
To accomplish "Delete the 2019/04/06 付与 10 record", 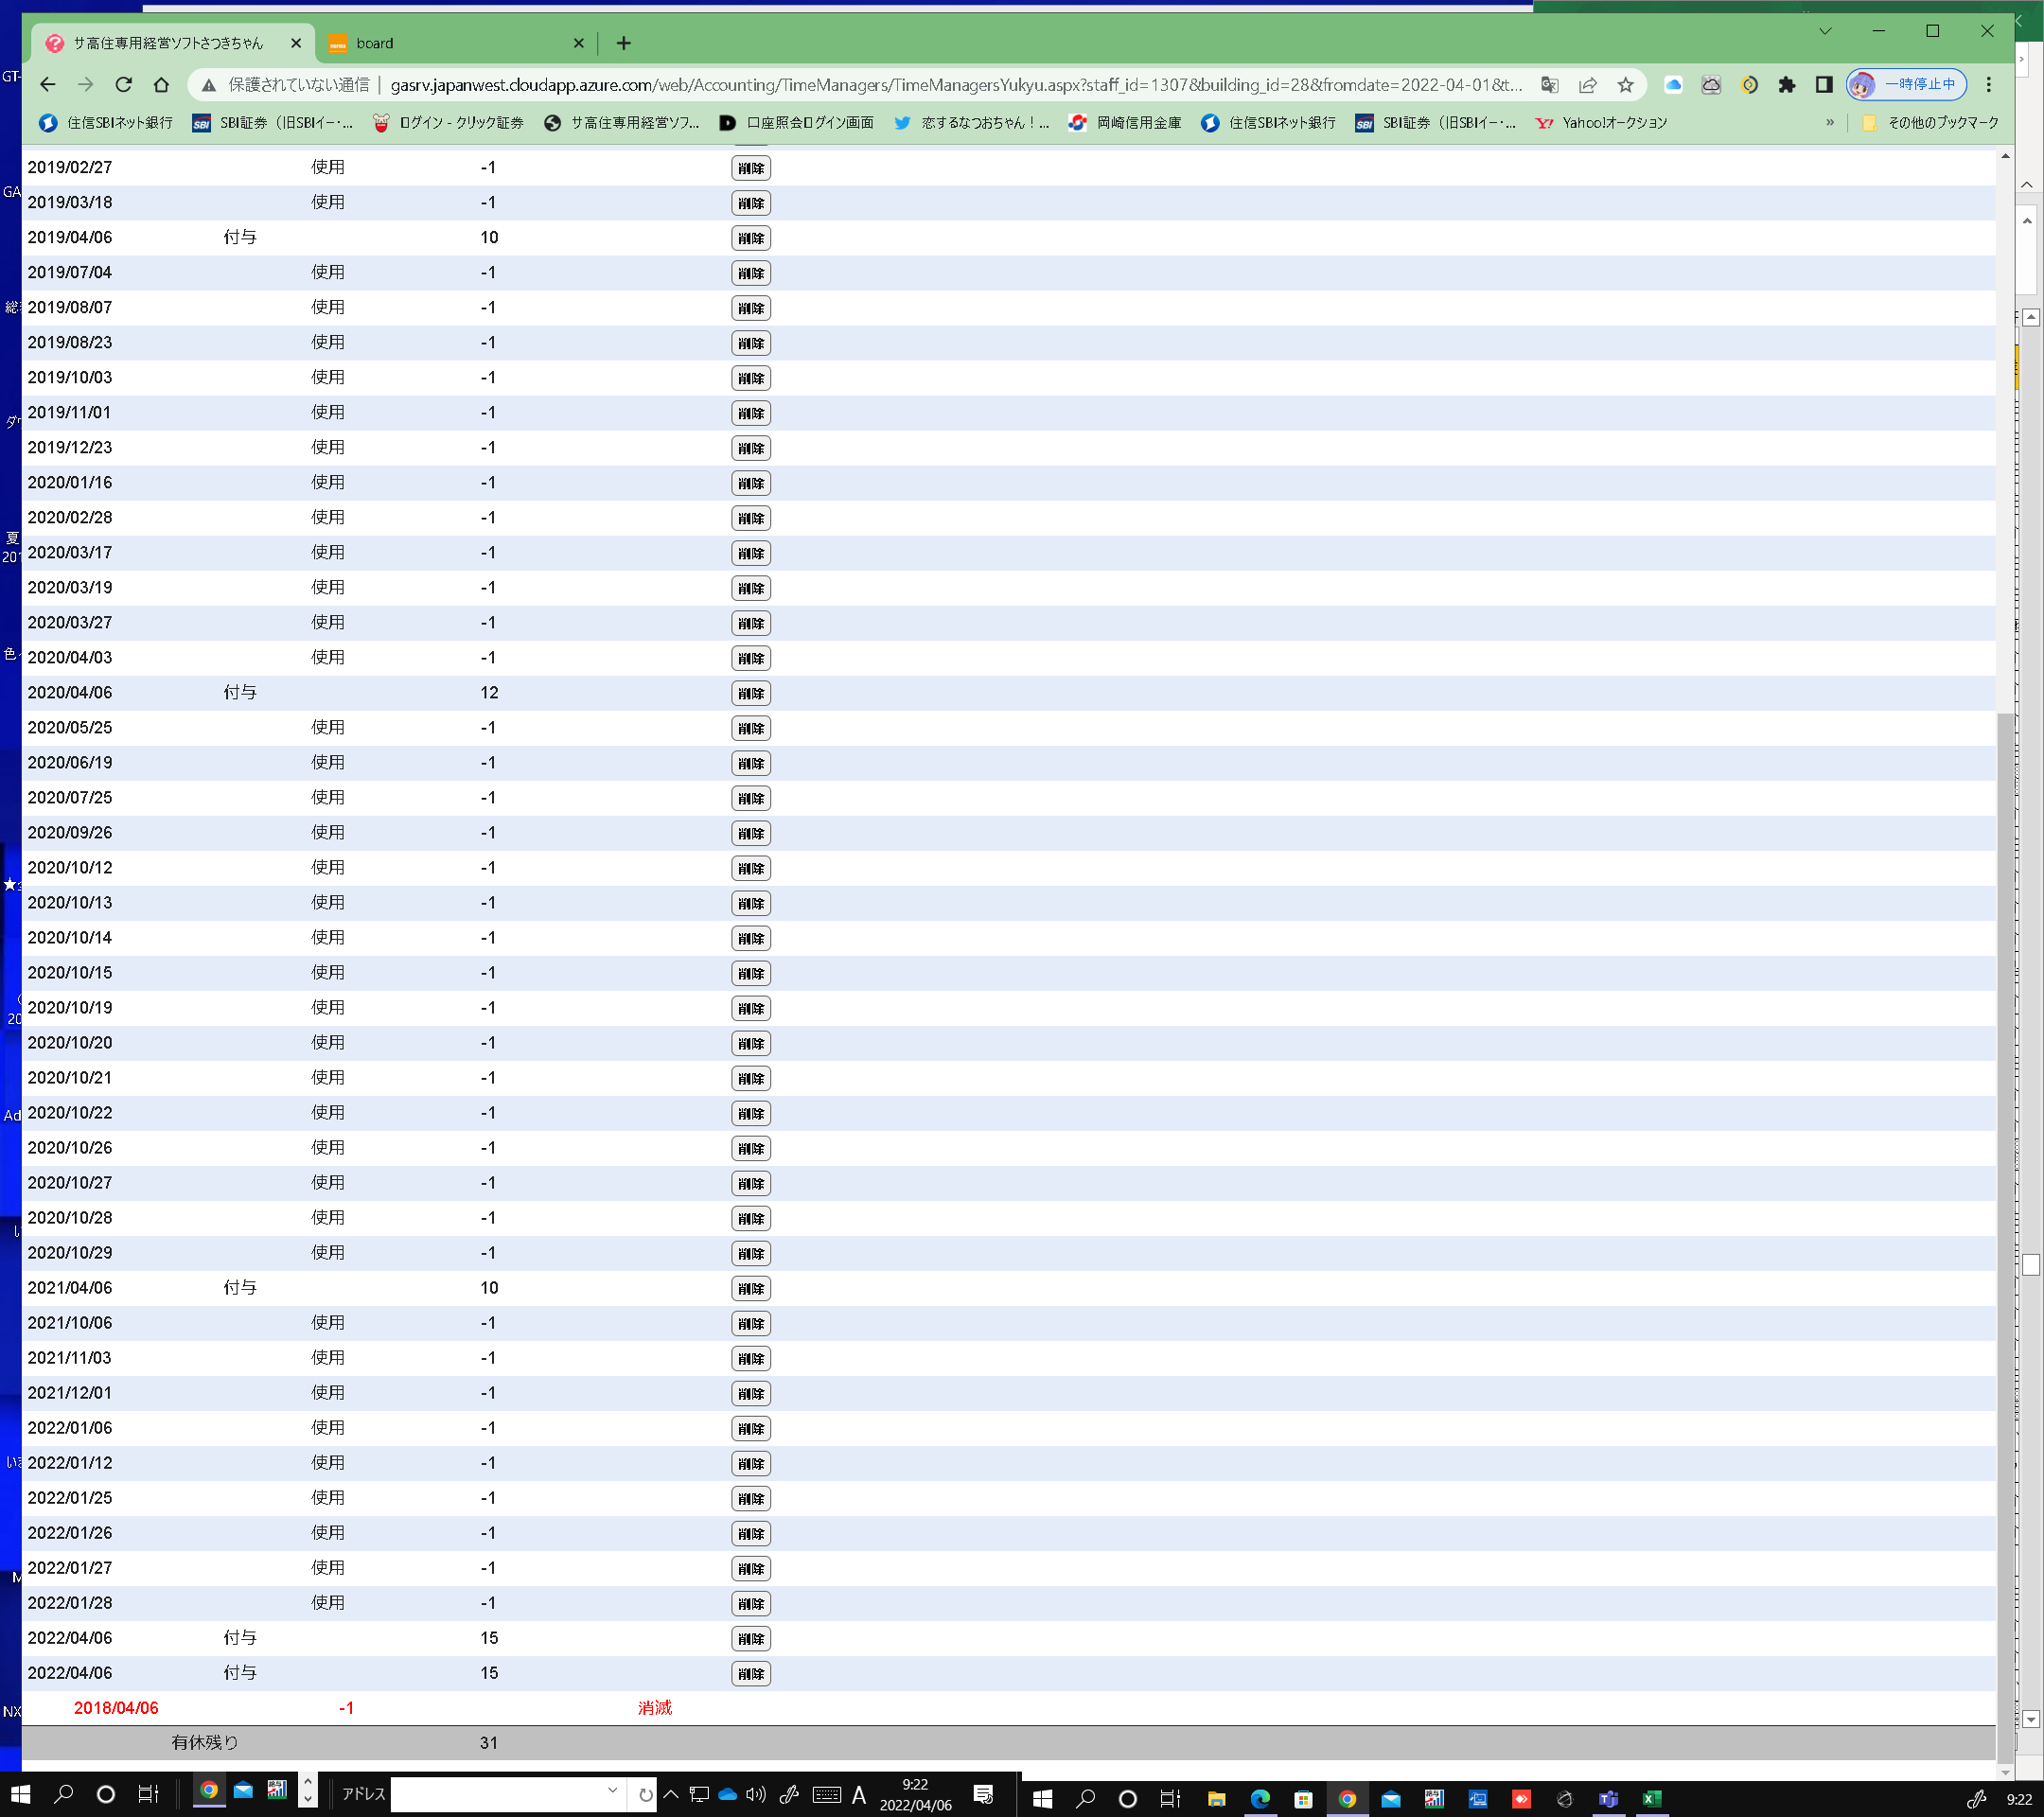I will tap(750, 238).
